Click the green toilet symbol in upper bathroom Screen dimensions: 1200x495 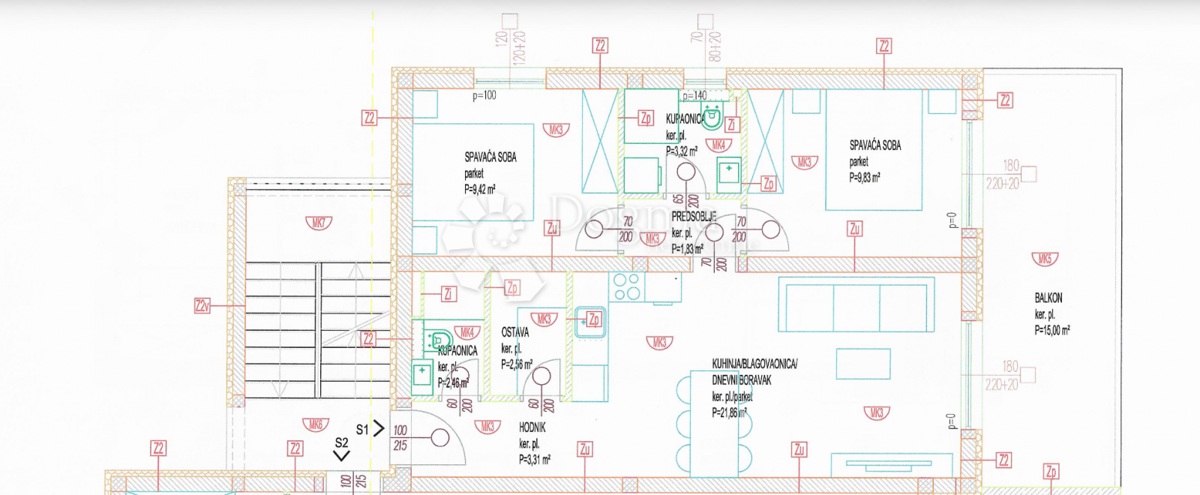(x=714, y=116)
